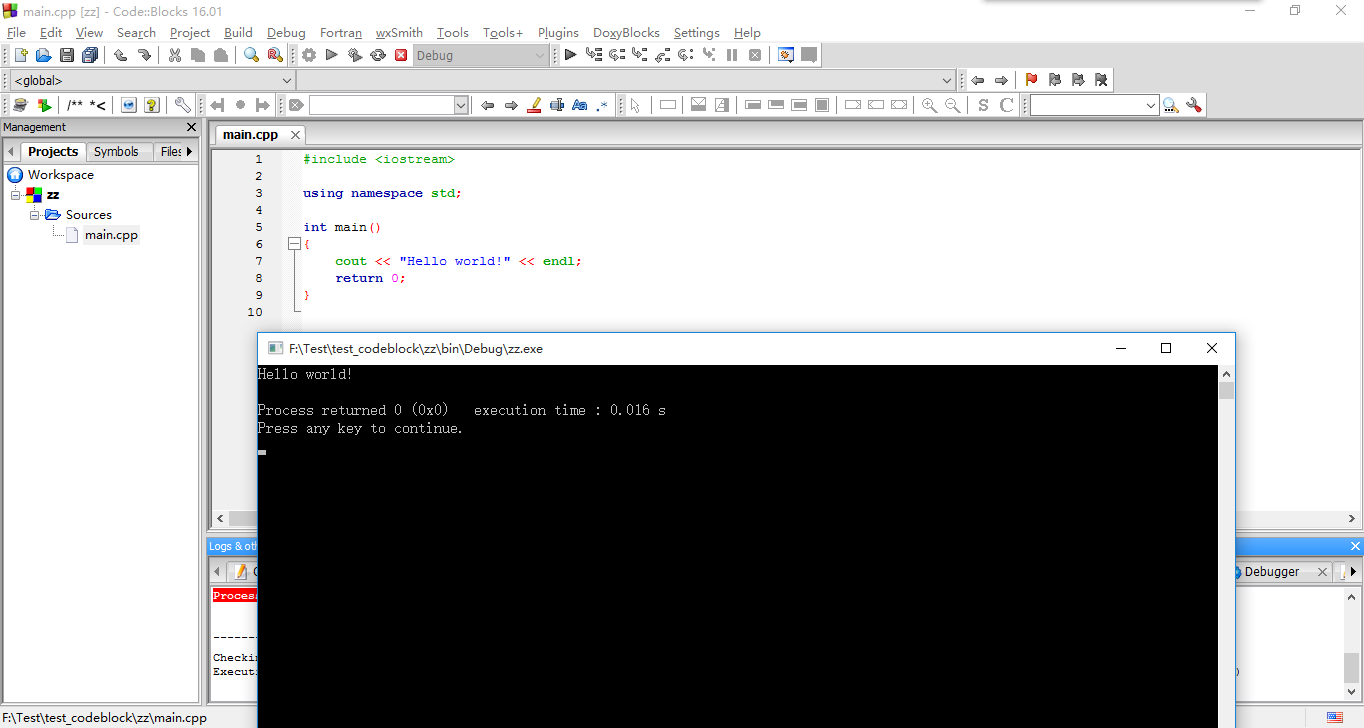This screenshot has width=1364, height=728.
Task: Open the Debug build target dropdown
Action: [x=540, y=56]
